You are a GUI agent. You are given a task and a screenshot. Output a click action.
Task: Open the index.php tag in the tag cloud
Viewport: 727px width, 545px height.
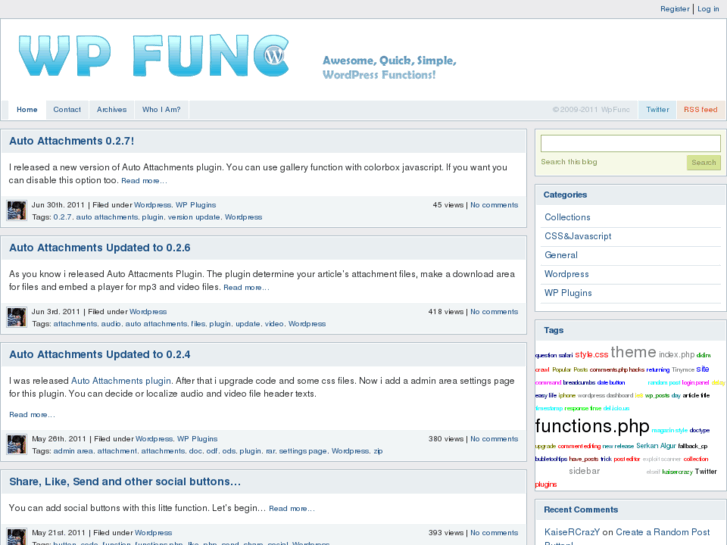(676, 355)
